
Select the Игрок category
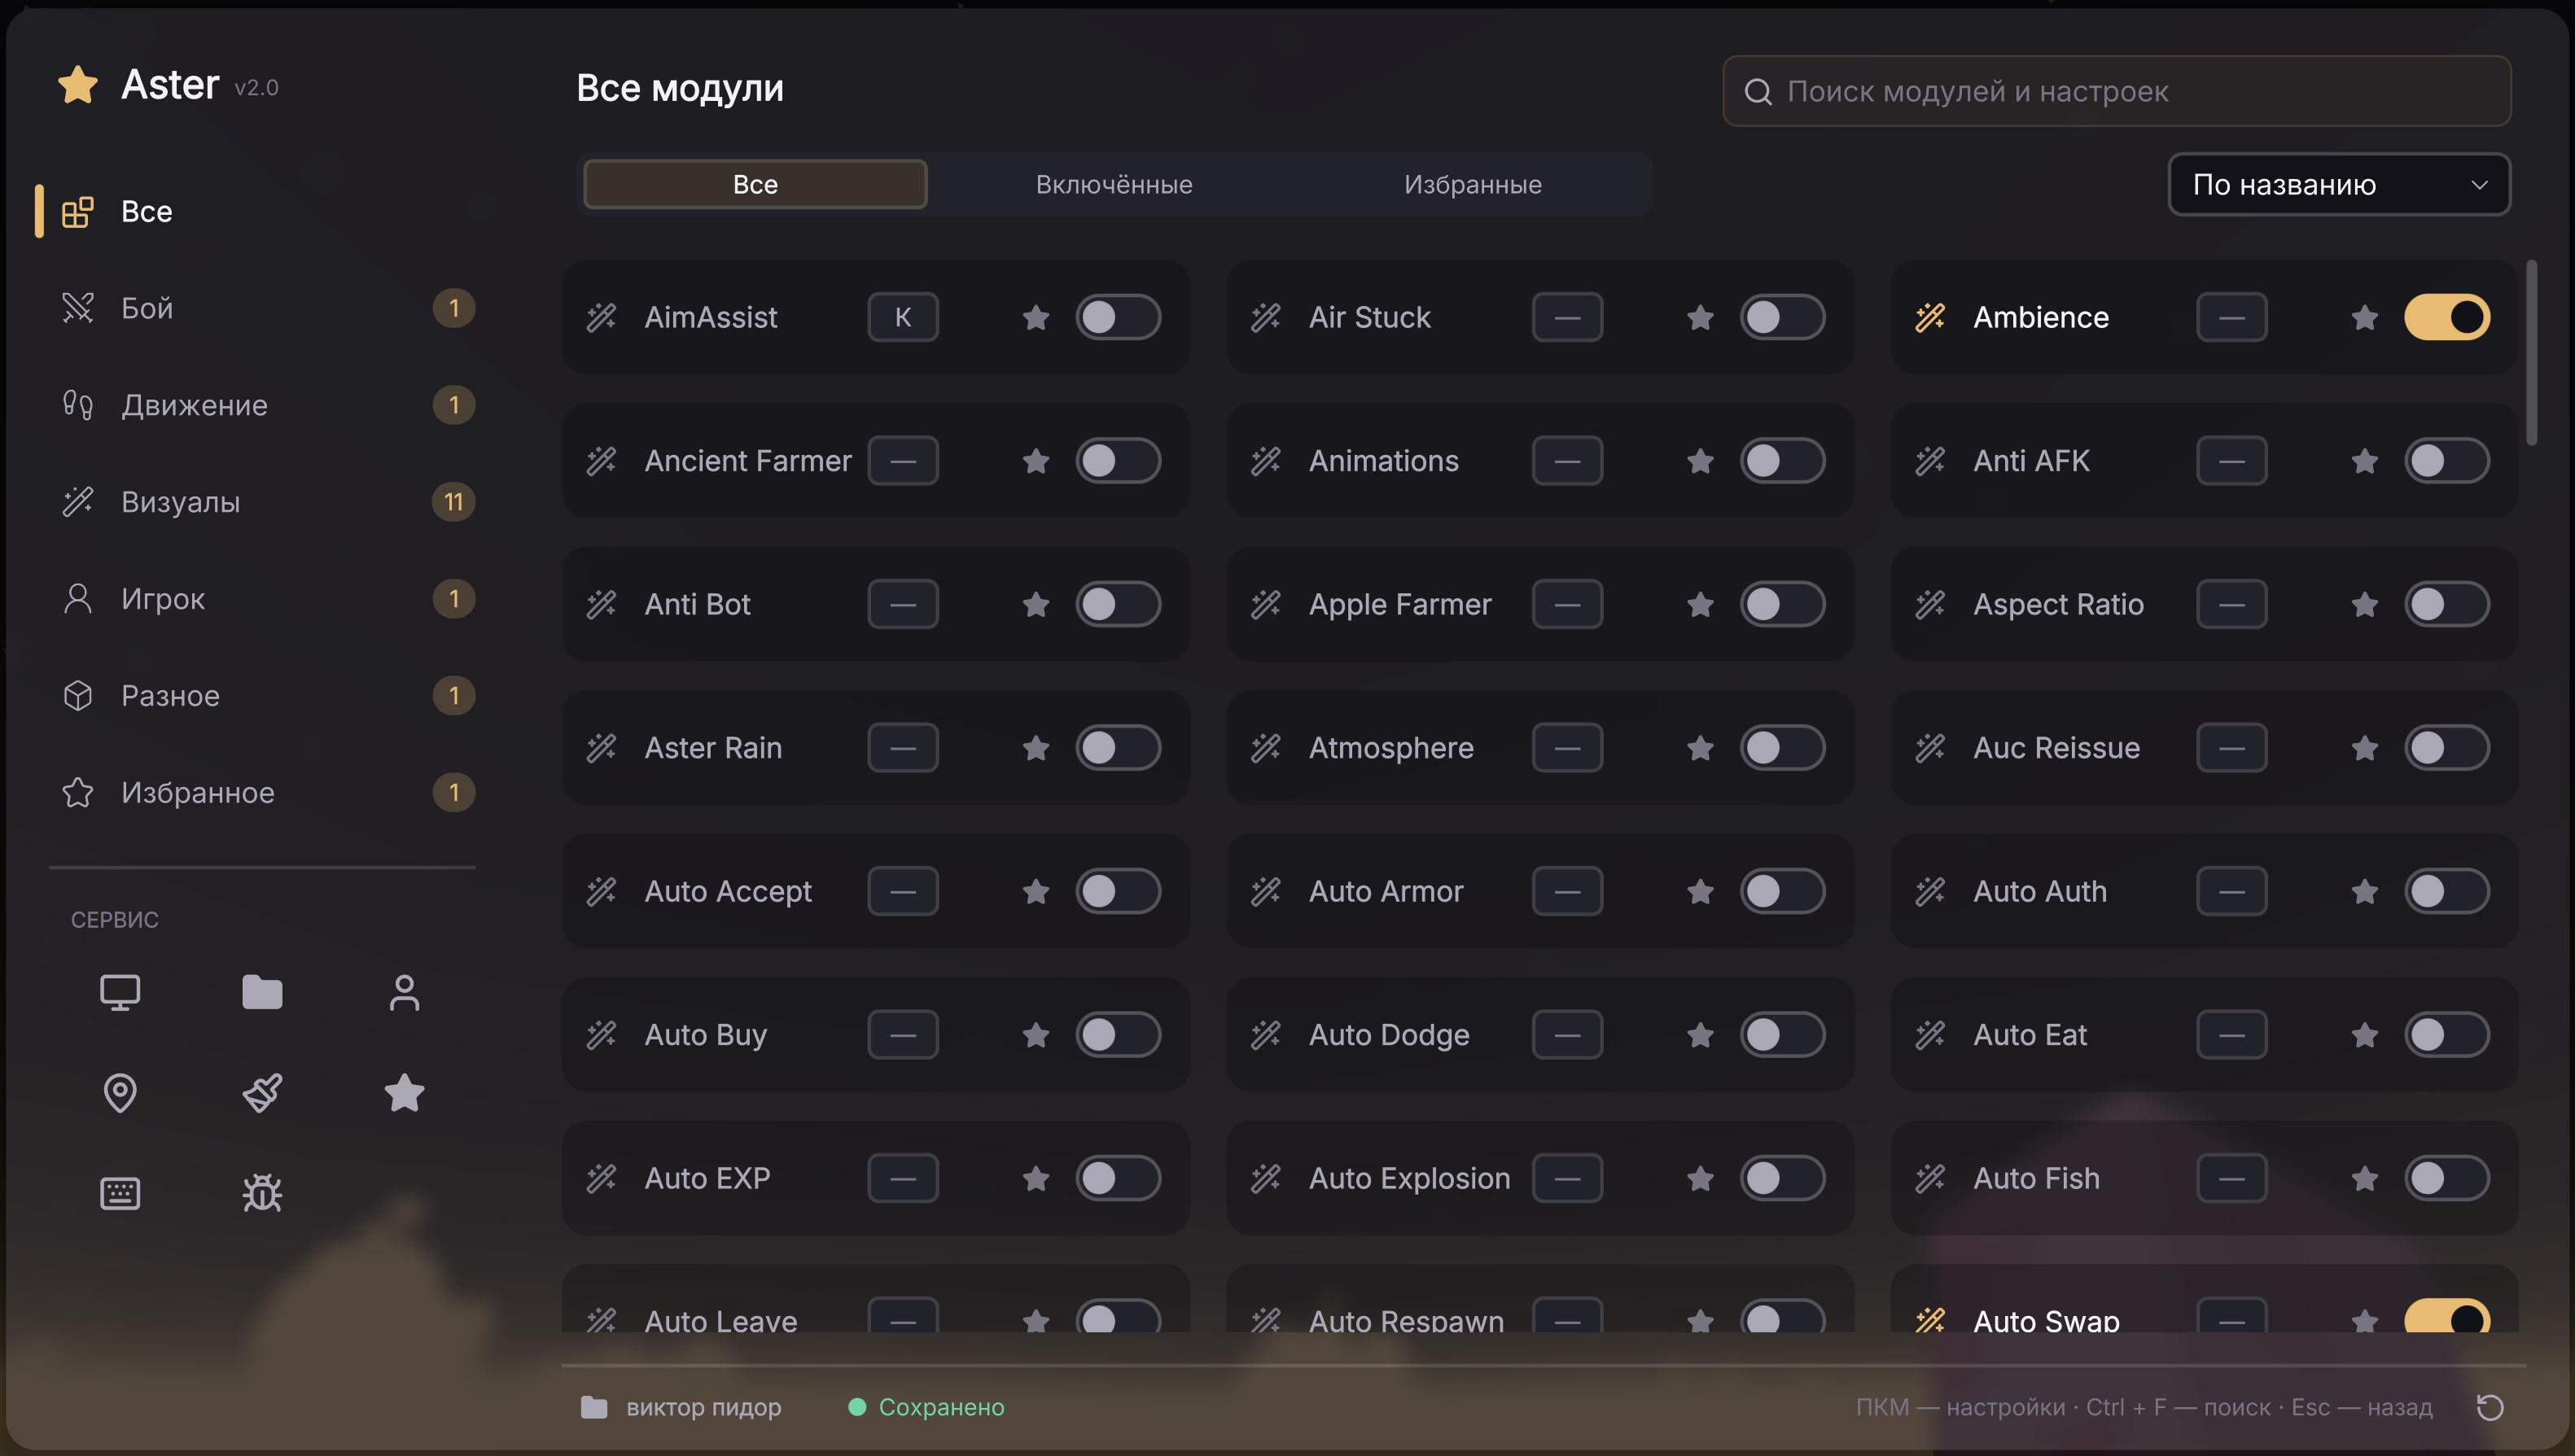[x=262, y=599]
